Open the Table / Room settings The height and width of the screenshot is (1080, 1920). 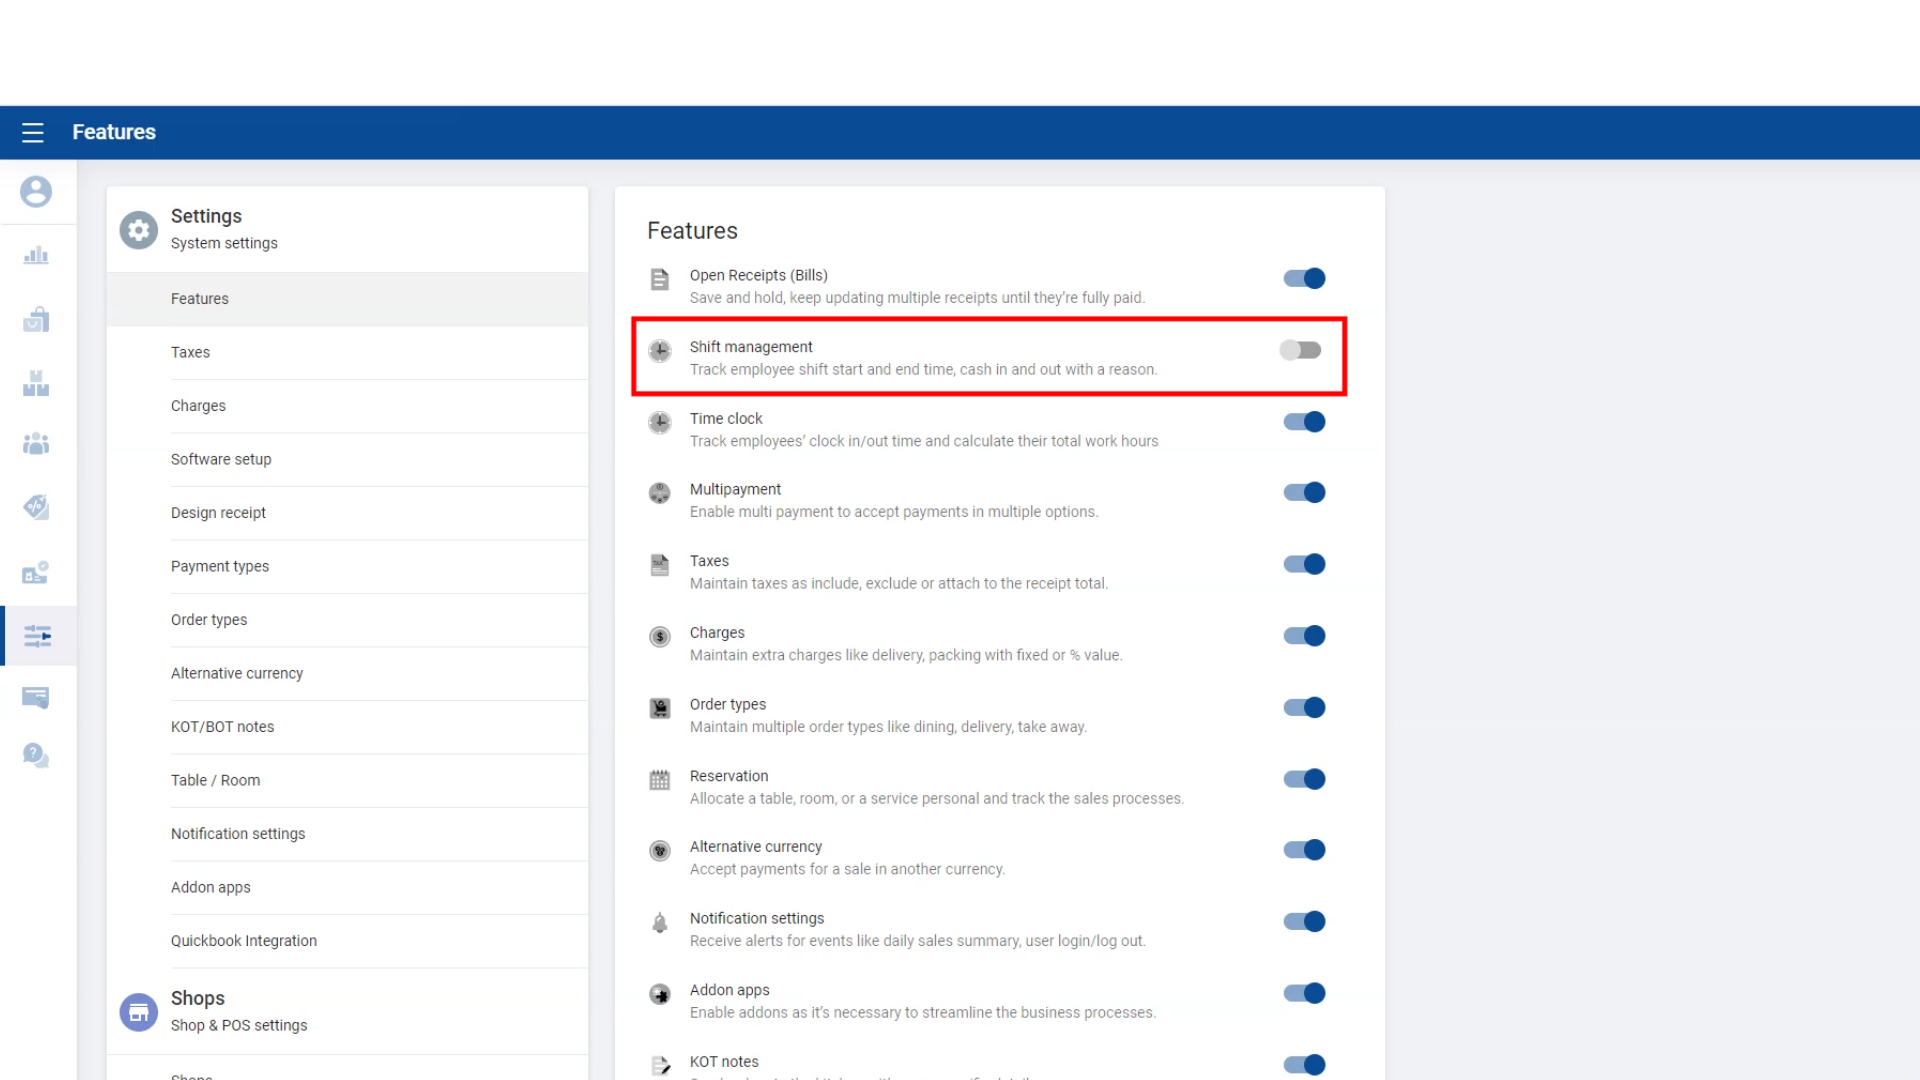(215, 780)
